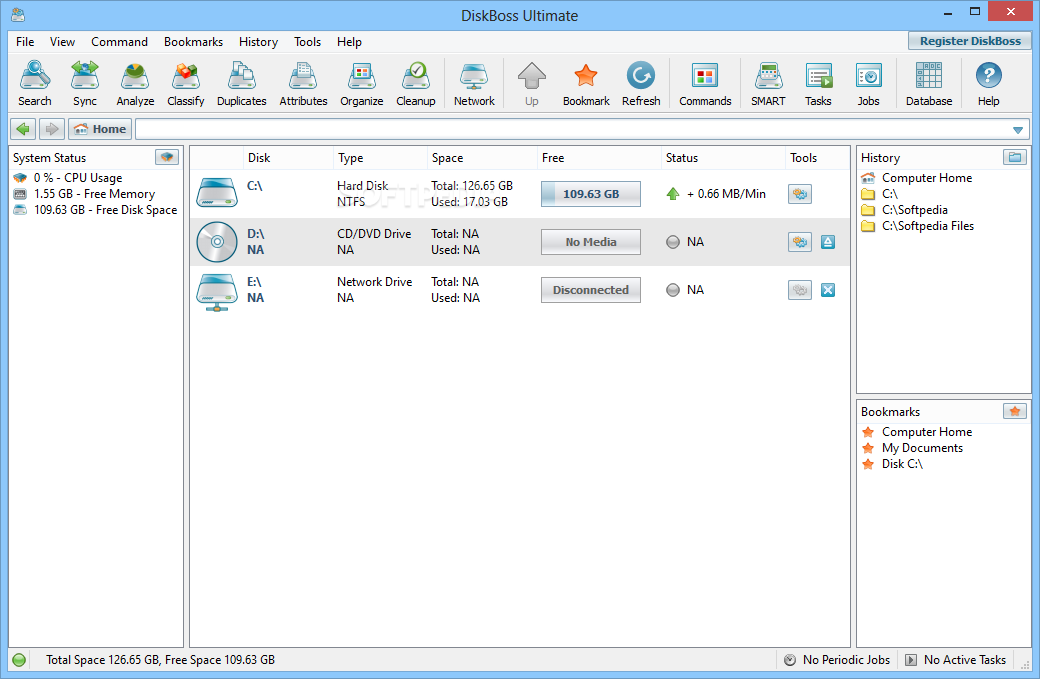Screen dimensions: 1040x679
Task: Click the System Status panel icon
Action: tap(167, 157)
